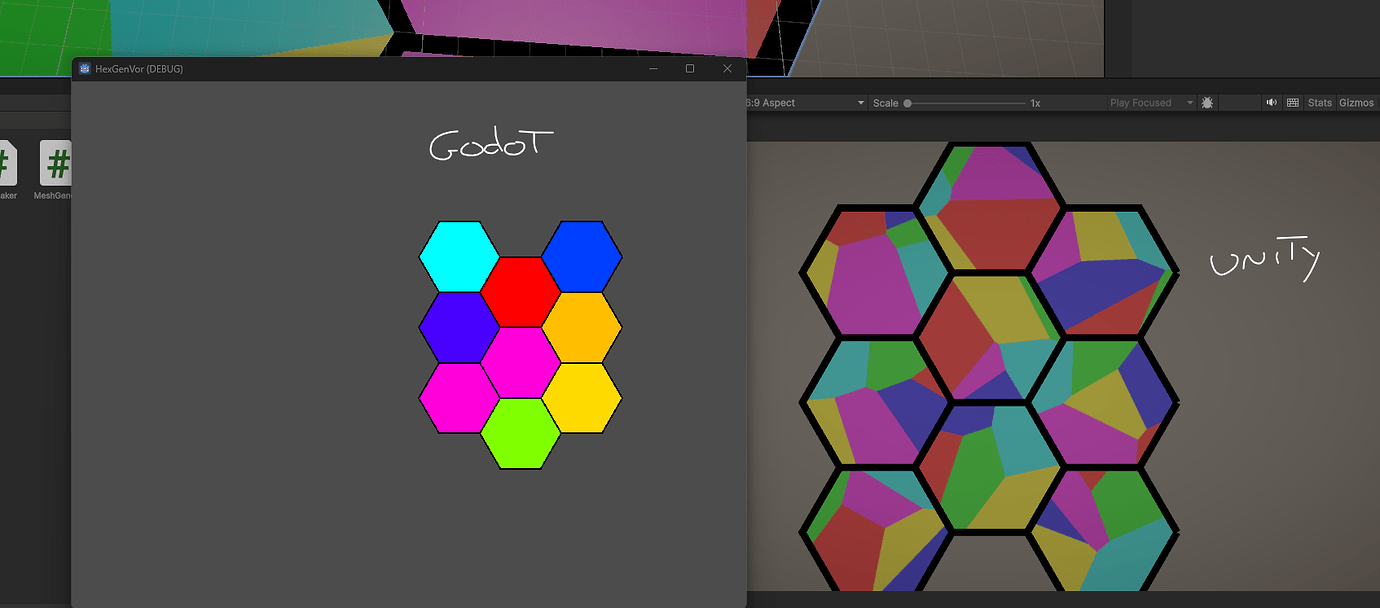Maximize the HexGenVor window
This screenshot has width=1380, height=608.
pyautogui.click(x=690, y=68)
